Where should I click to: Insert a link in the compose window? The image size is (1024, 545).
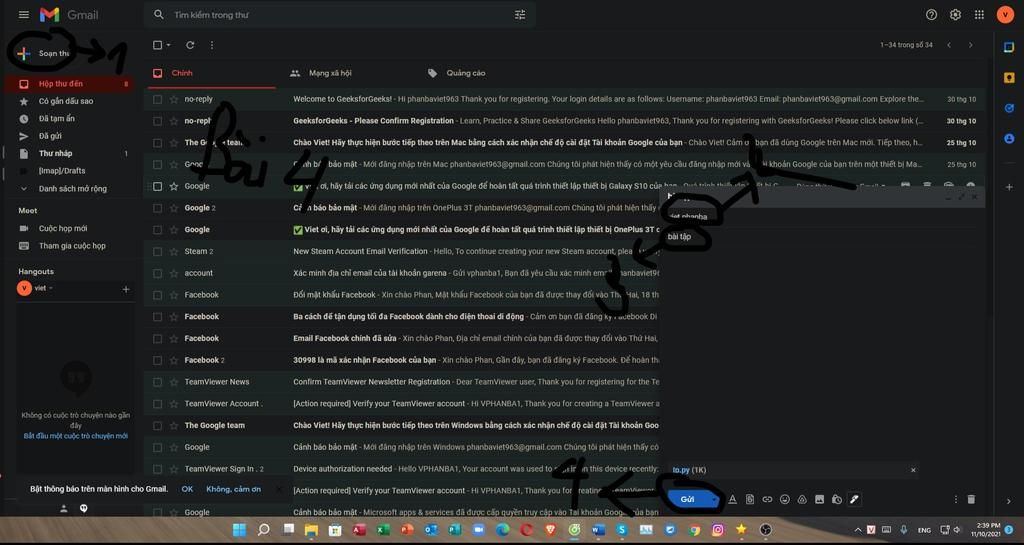pos(767,499)
